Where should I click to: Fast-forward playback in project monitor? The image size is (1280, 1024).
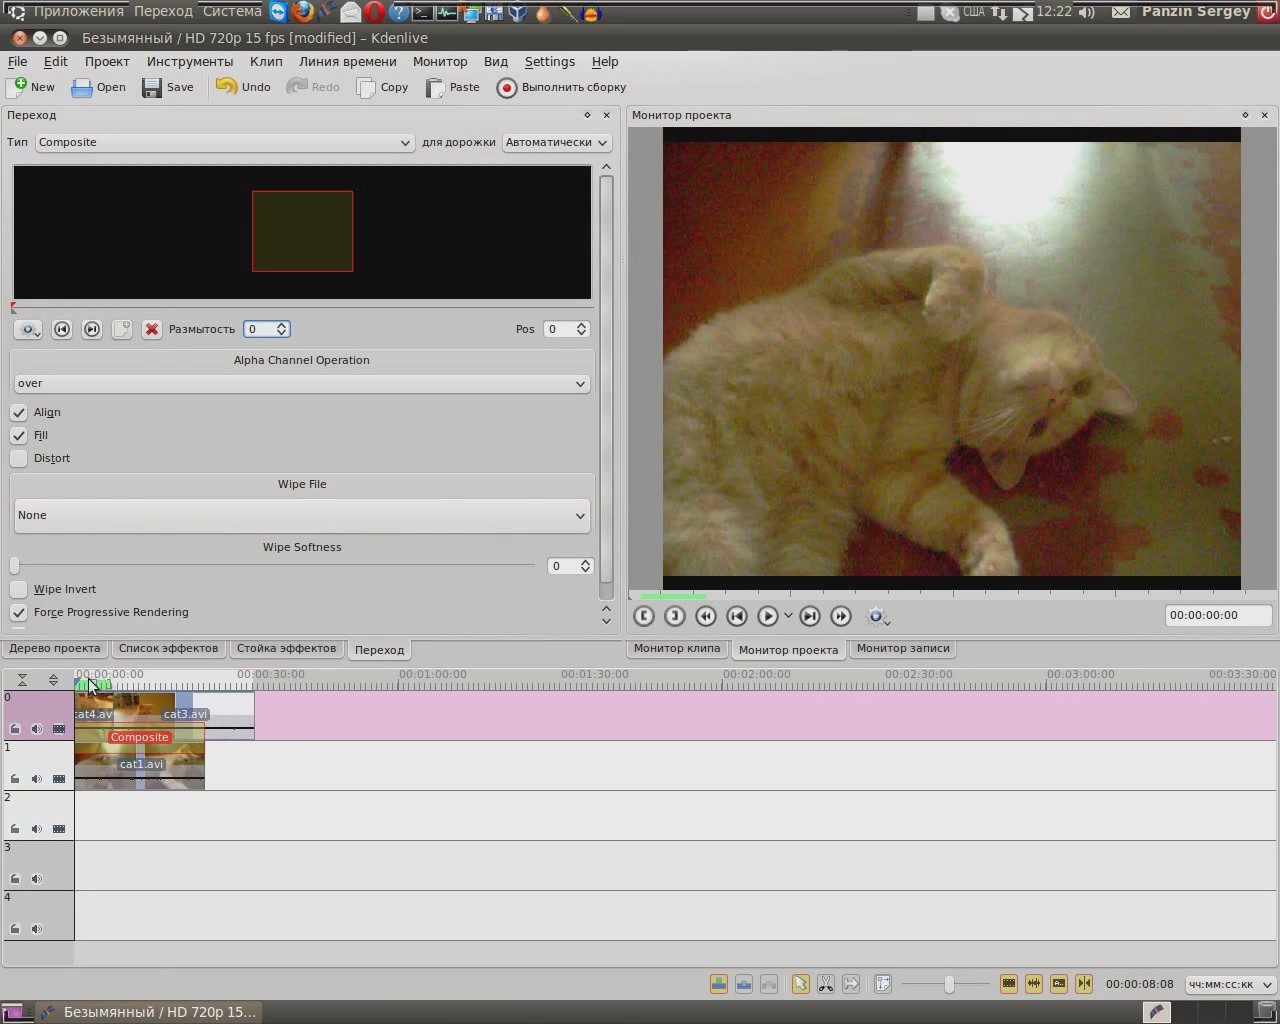tap(841, 616)
